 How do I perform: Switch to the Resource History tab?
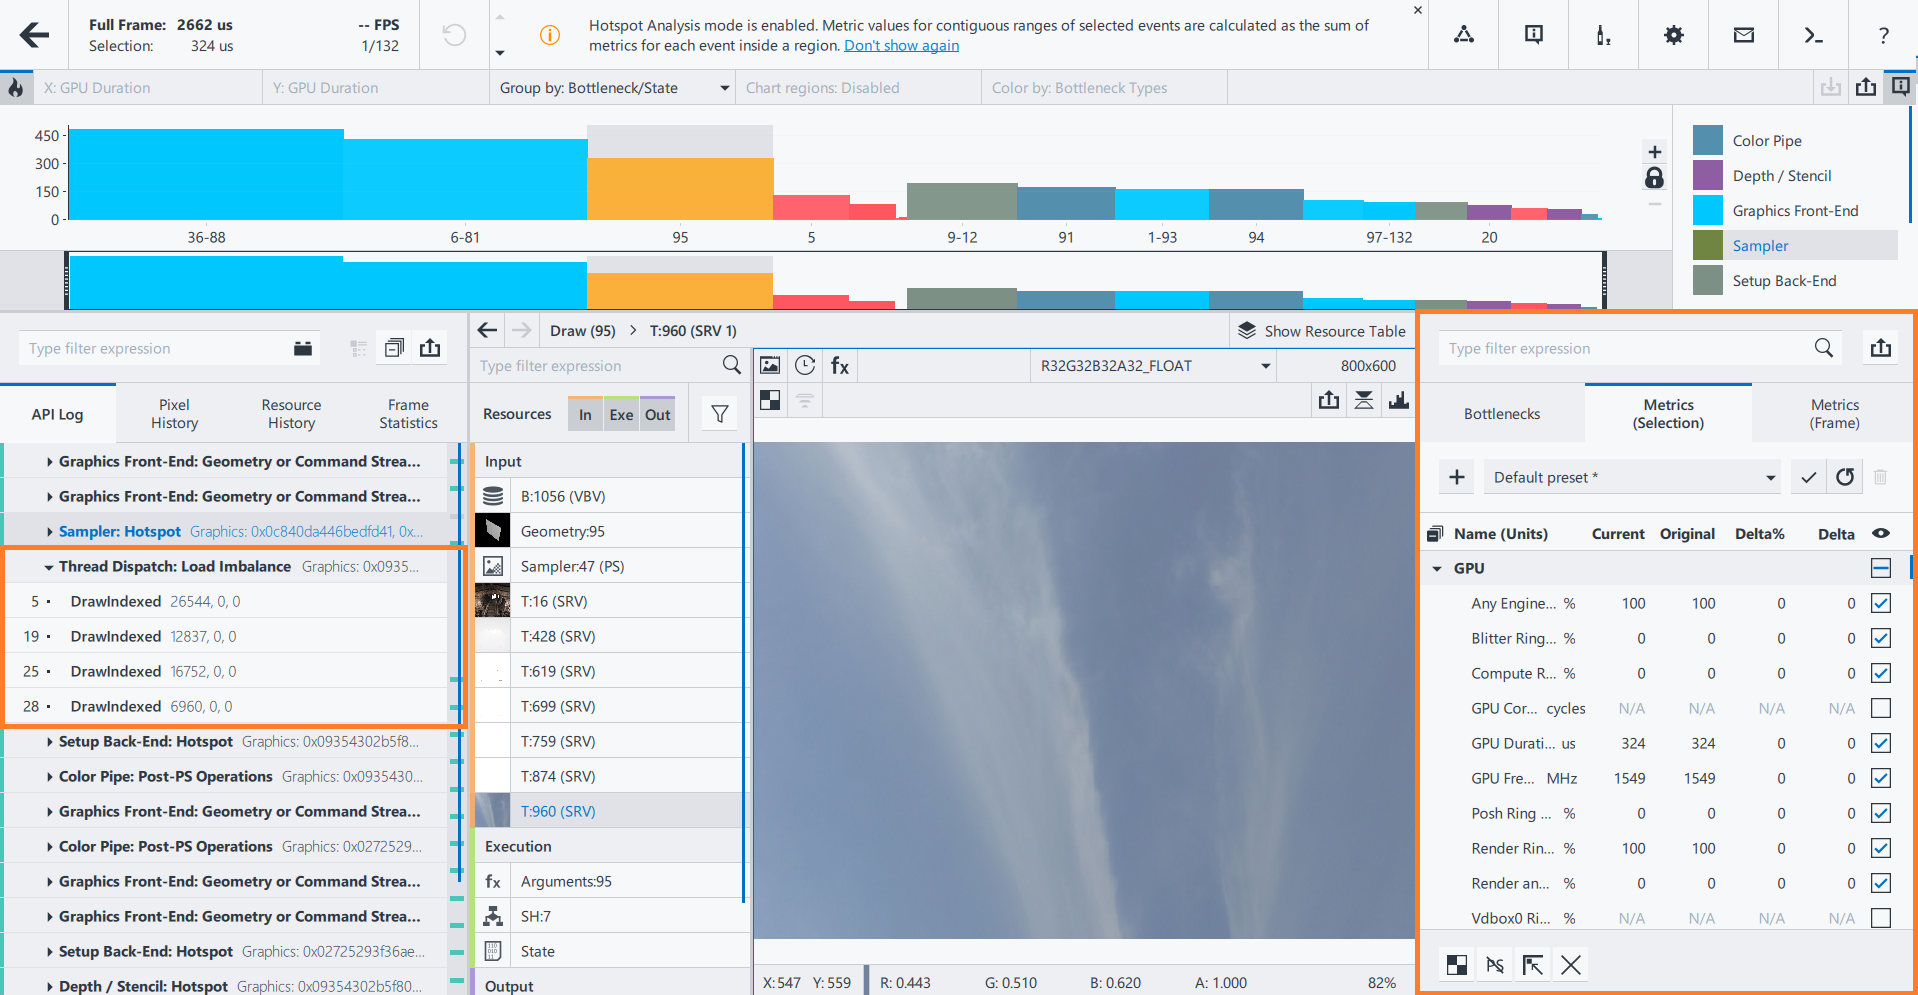coord(291,414)
